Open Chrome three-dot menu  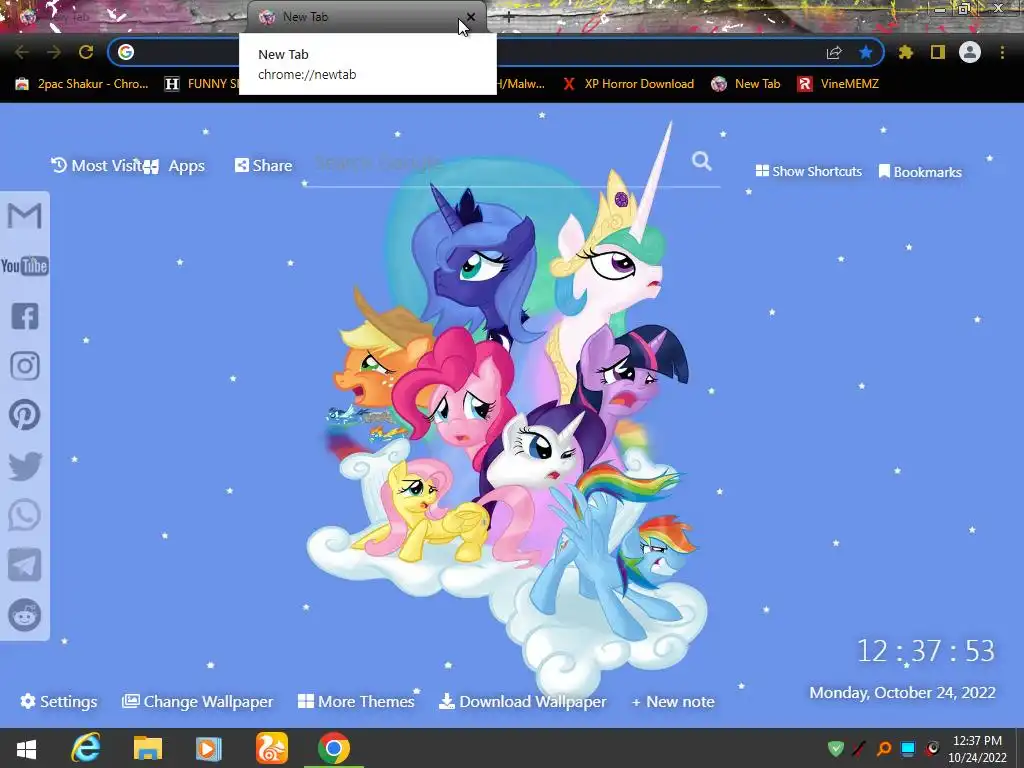[1002, 52]
